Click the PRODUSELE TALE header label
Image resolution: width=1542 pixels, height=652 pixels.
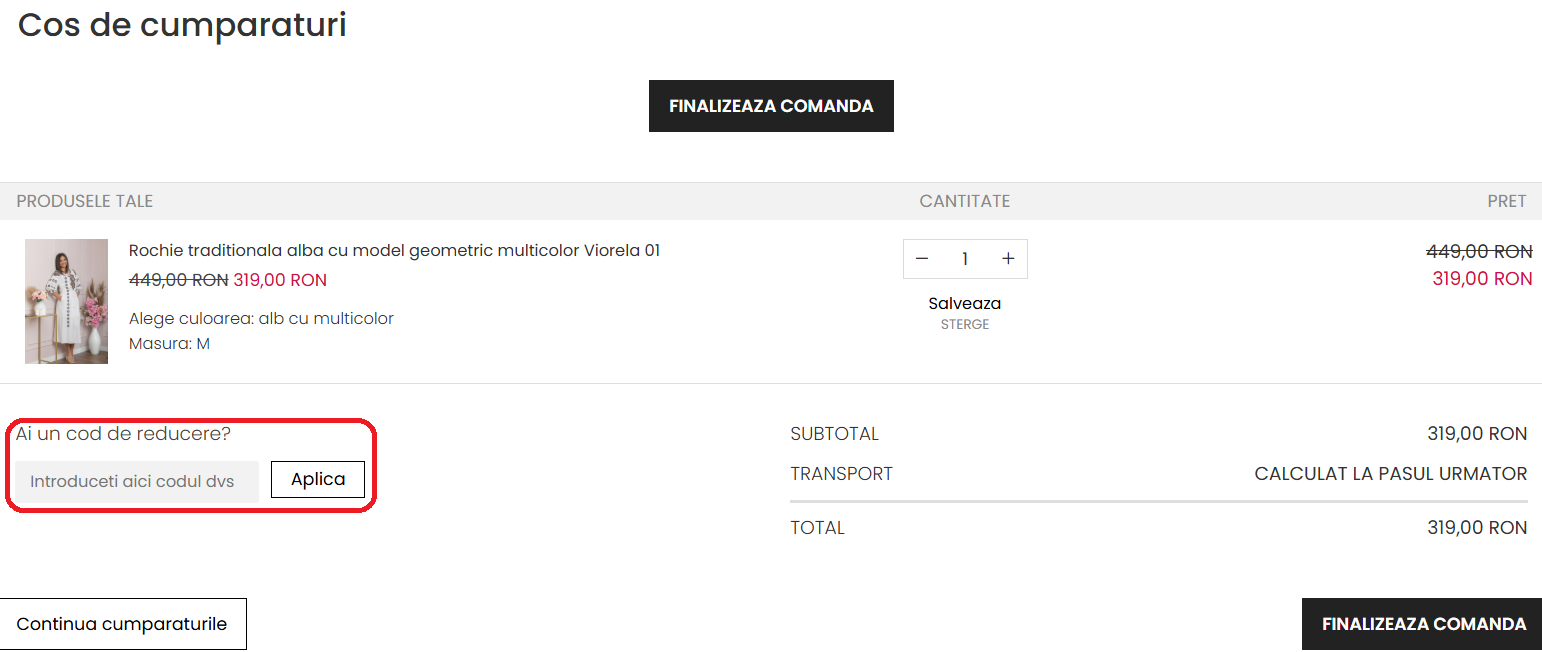point(84,201)
